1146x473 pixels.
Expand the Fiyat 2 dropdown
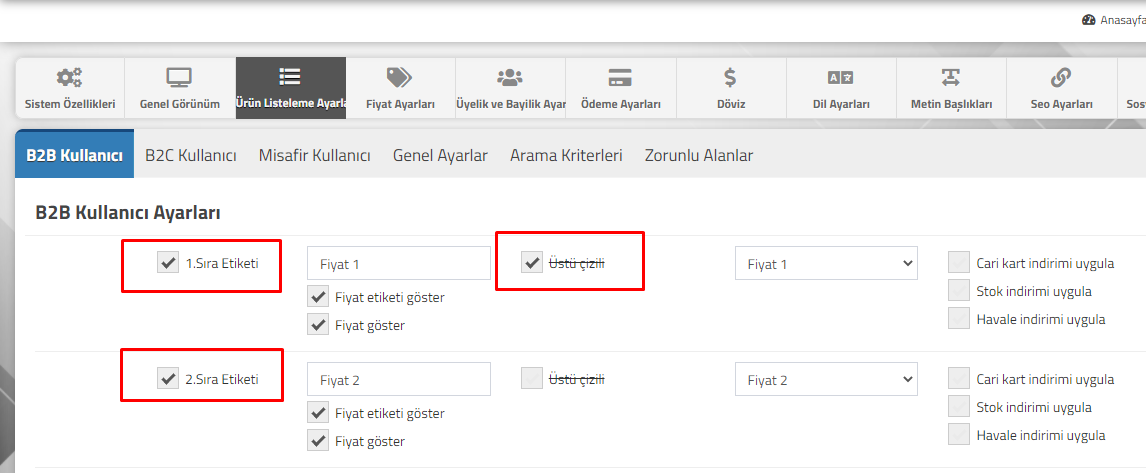point(826,379)
